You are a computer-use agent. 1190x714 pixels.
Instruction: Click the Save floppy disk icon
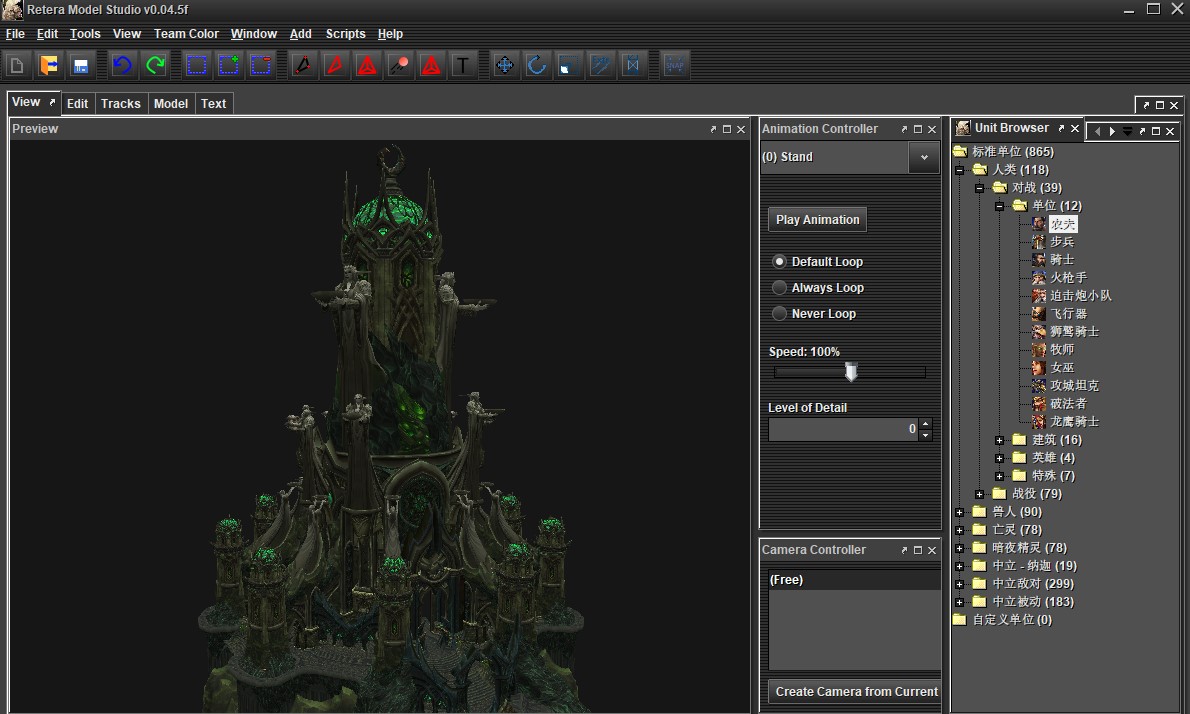tap(80, 65)
